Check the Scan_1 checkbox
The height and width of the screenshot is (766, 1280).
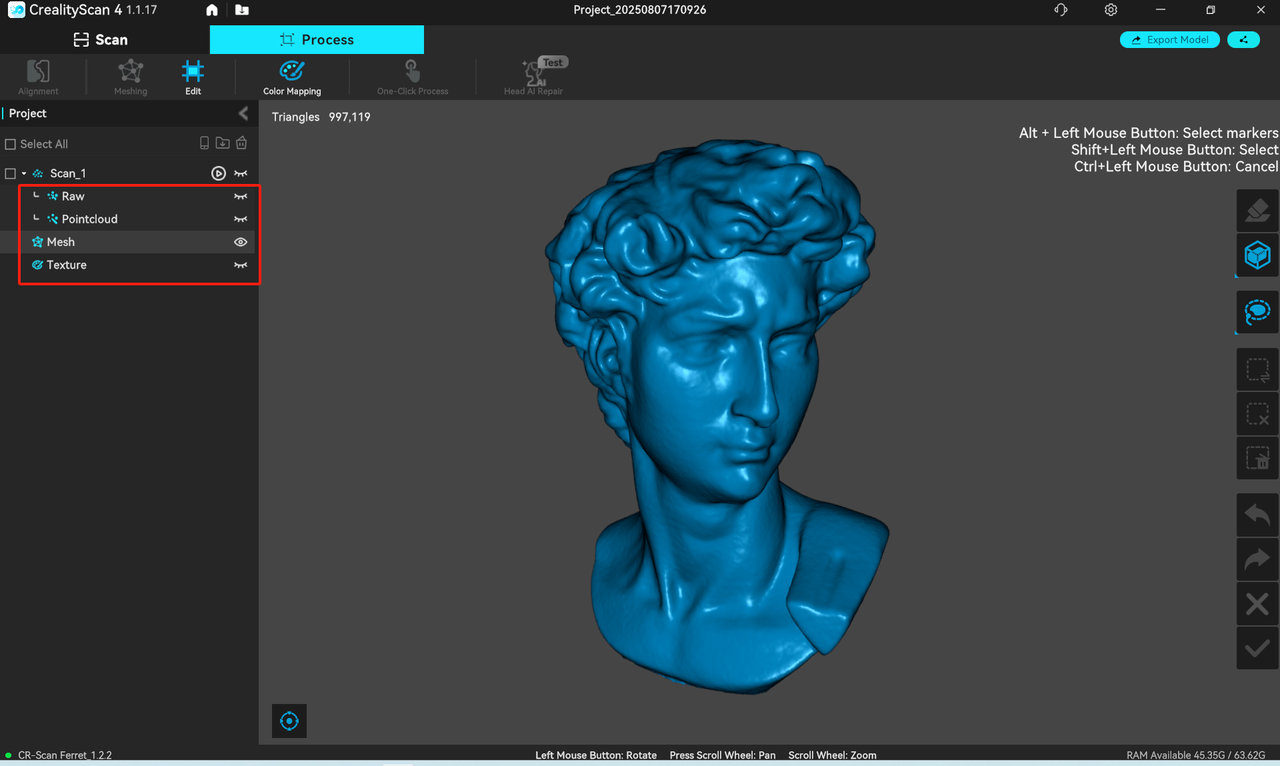coord(11,174)
